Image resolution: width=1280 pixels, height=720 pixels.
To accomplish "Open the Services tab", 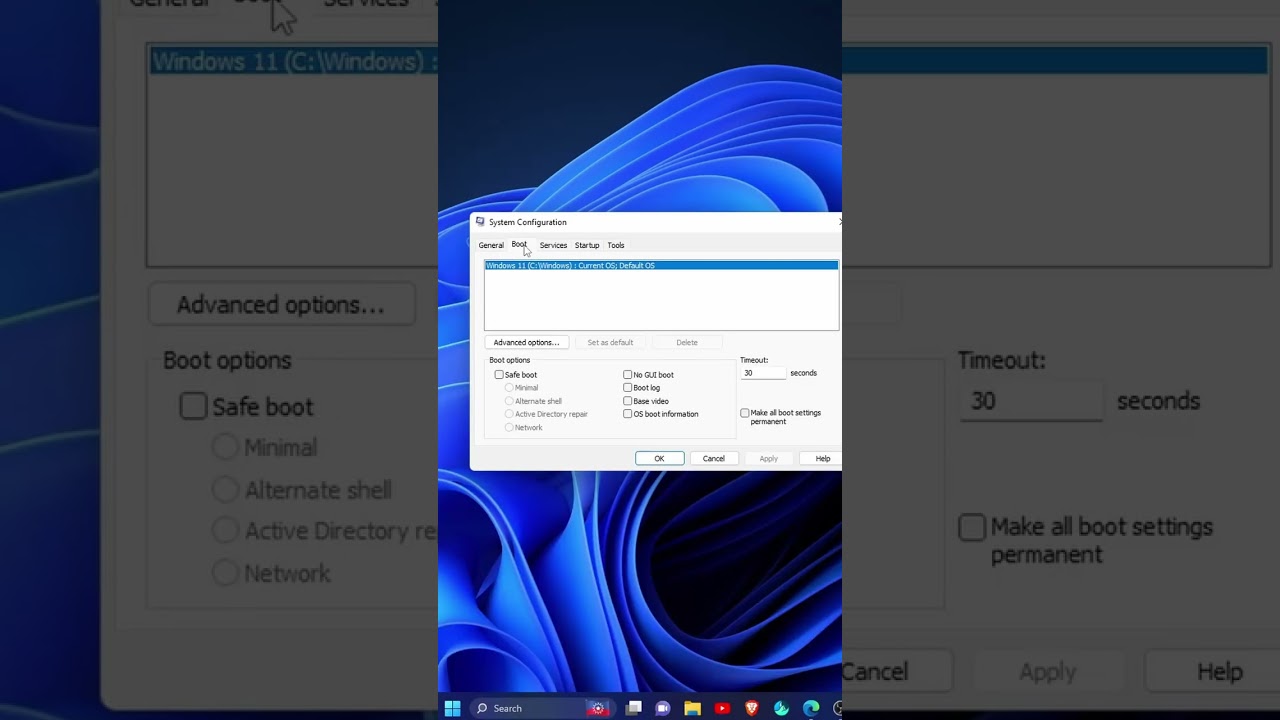I will coord(553,245).
